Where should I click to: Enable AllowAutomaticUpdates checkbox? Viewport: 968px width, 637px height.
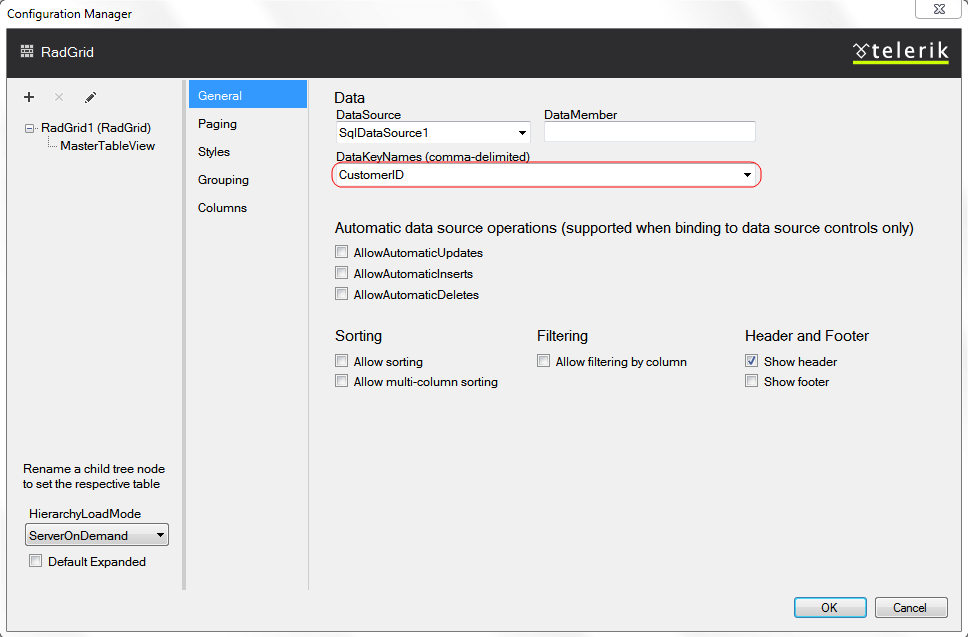tap(342, 253)
